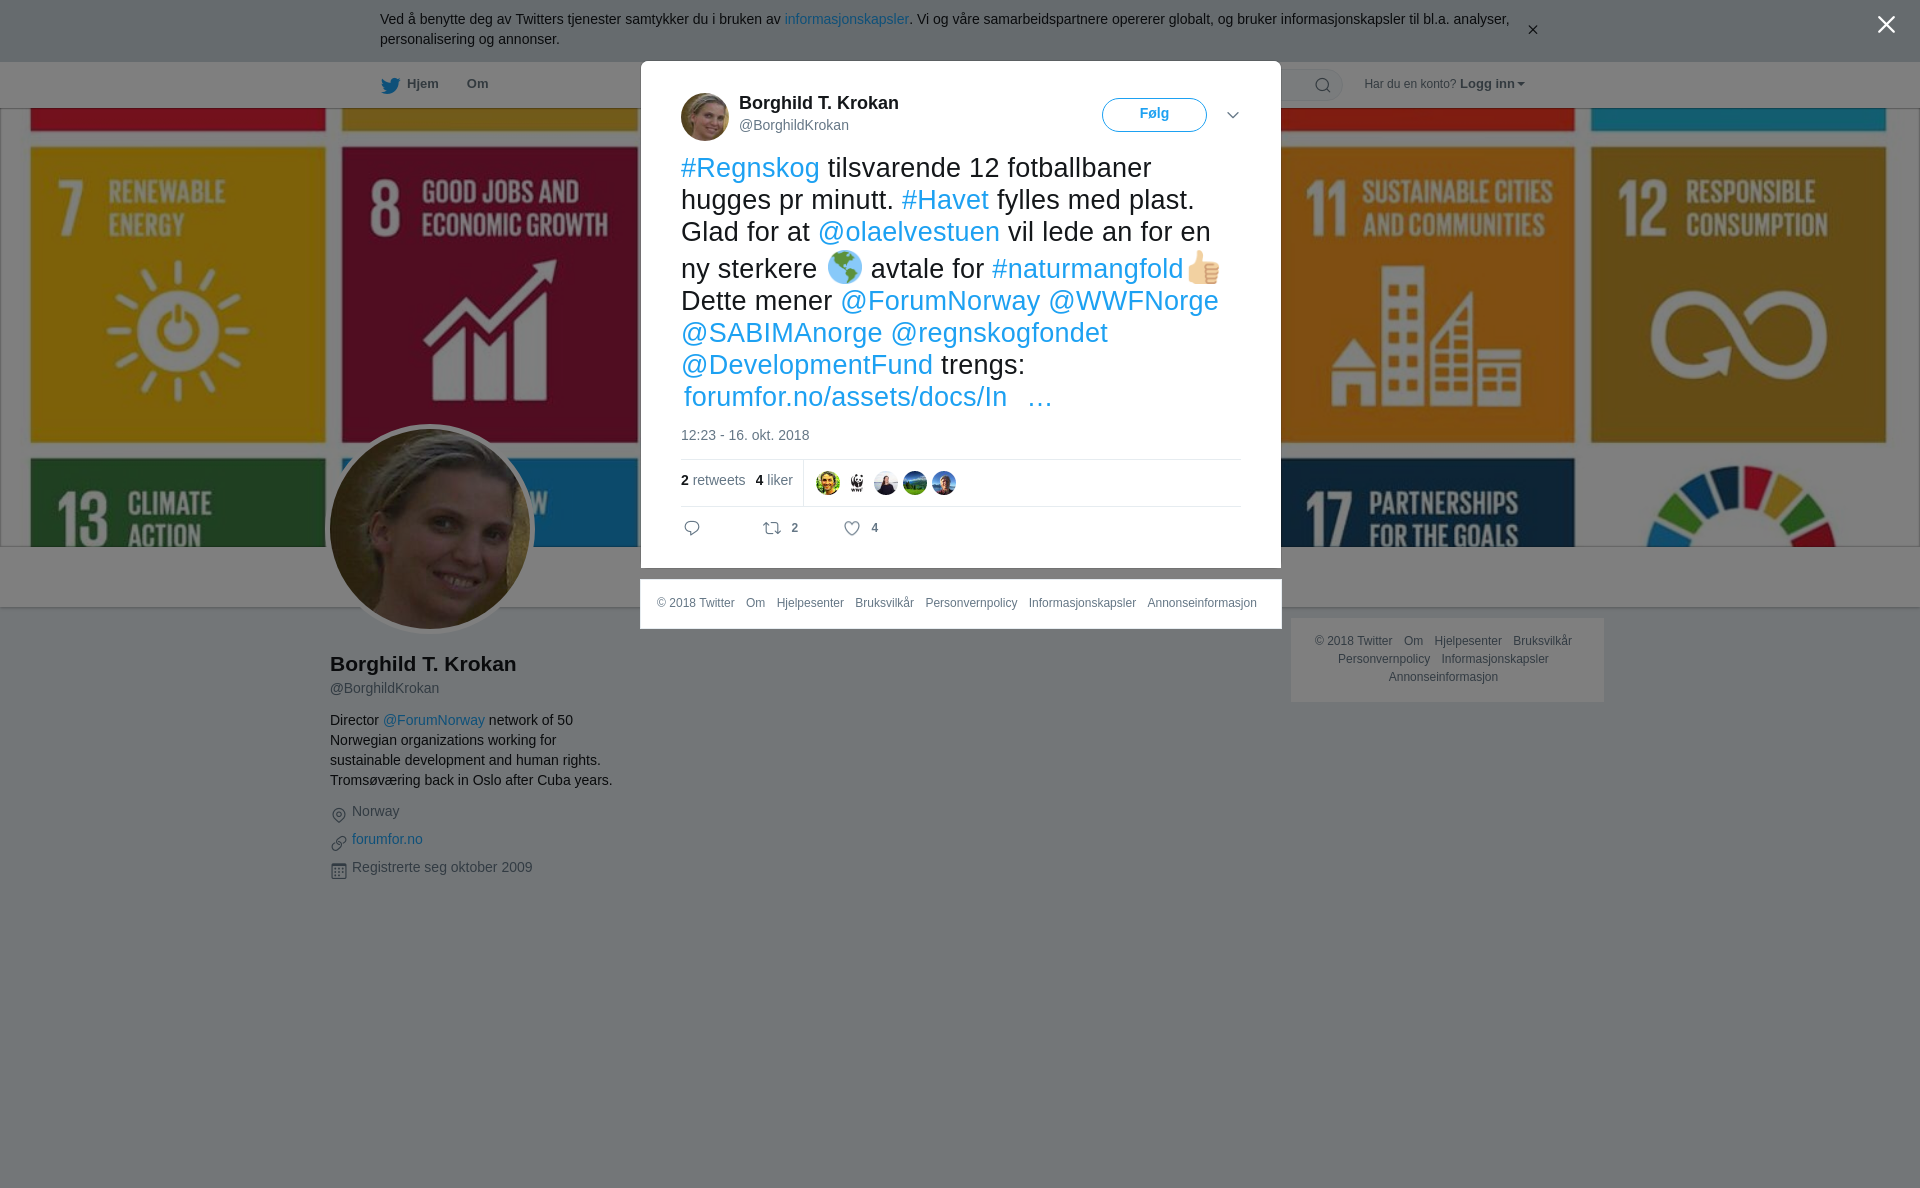Click the reply speech bubble icon
Image resolution: width=1920 pixels, height=1188 pixels.
point(692,528)
